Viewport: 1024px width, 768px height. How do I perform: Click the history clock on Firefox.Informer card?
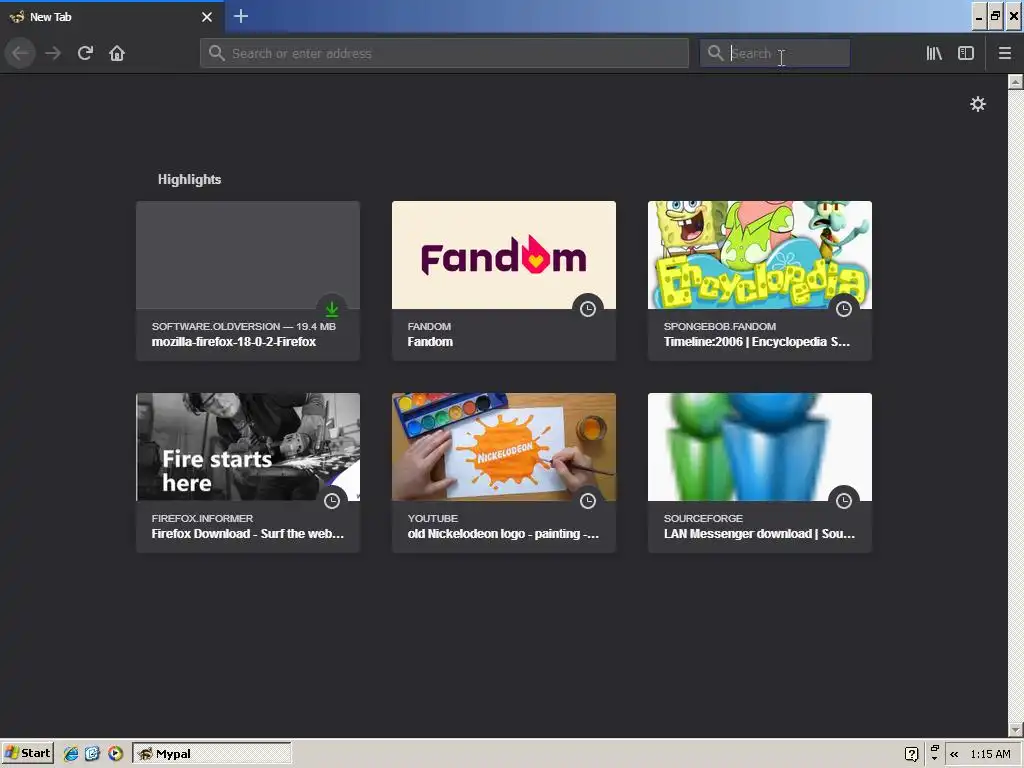click(332, 501)
